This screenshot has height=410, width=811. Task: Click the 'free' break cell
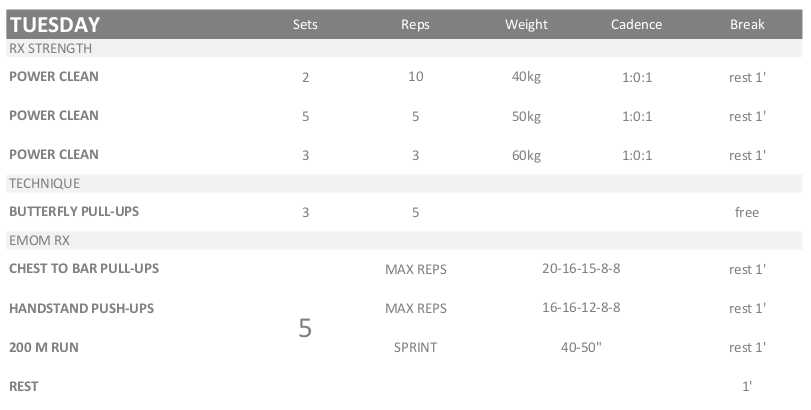[x=746, y=213]
